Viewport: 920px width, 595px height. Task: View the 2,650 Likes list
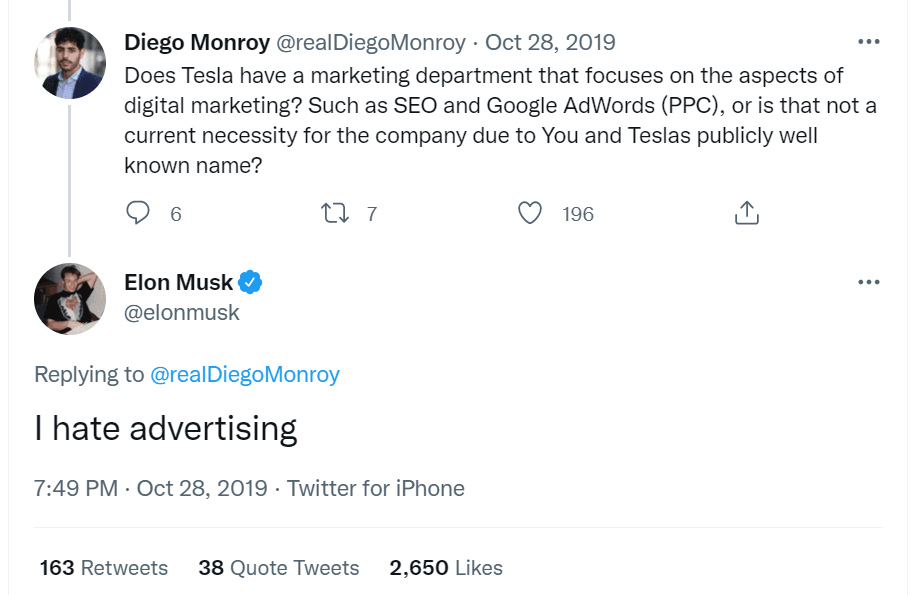[x=446, y=568]
